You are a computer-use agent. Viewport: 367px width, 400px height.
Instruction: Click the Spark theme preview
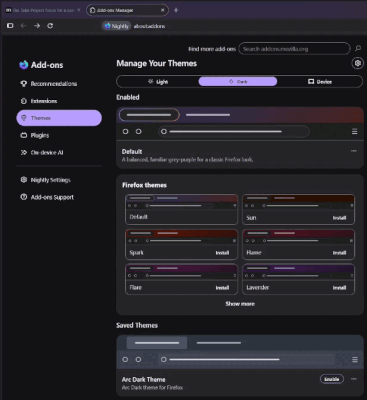coord(182,237)
